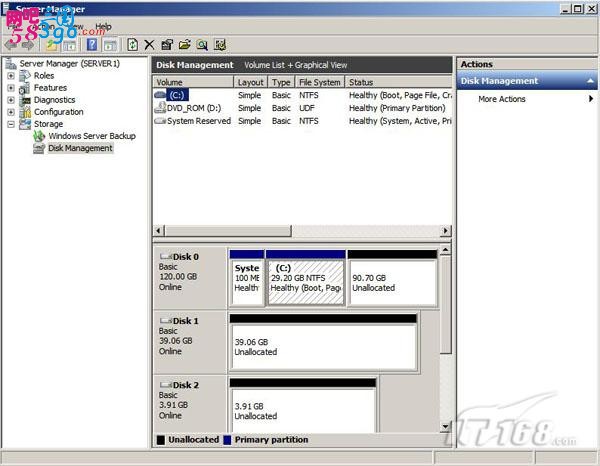Click the Settings wizard toolbar icon
Image resolution: width=600 pixels, height=466 pixels.
tap(220, 45)
